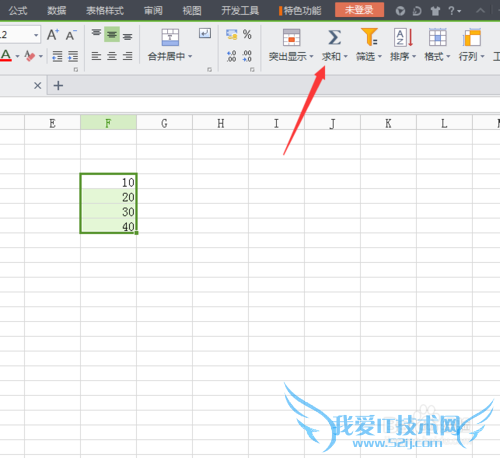Click the skin T-shirt icon
The image size is (500, 458).
click(435, 11)
